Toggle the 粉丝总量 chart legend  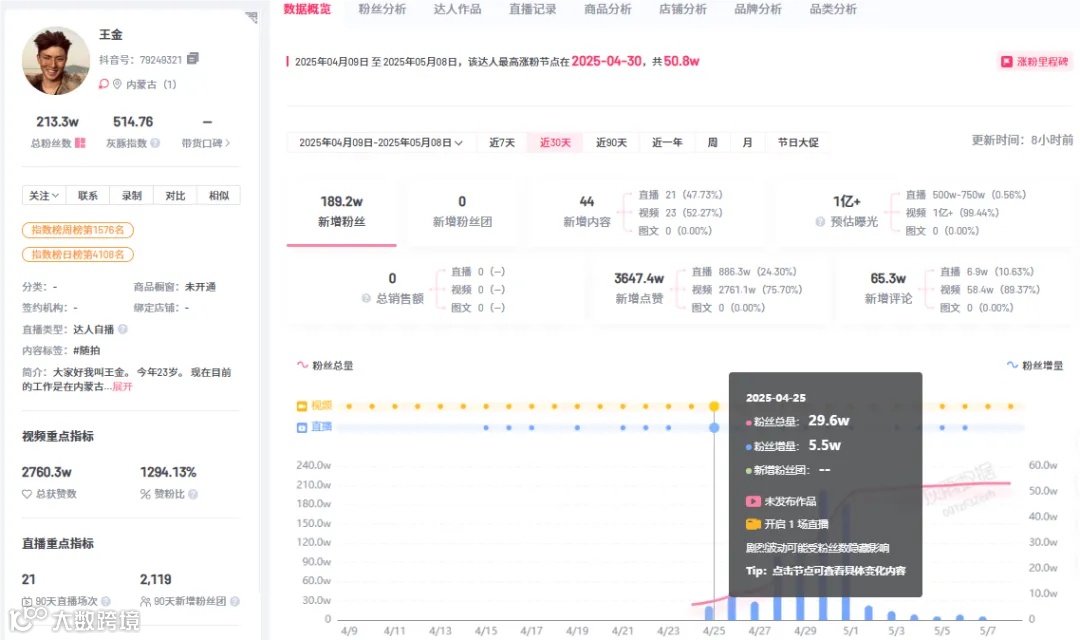[324, 365]
